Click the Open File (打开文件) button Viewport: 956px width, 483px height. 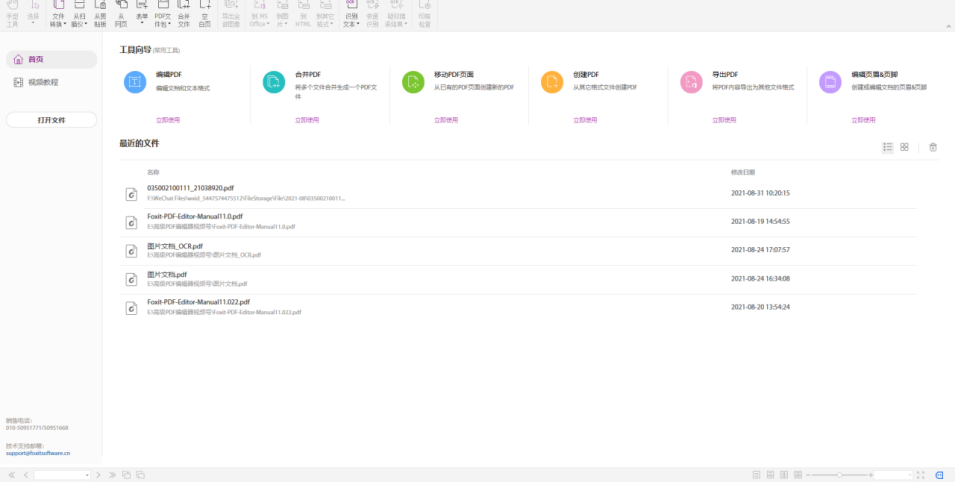[x=51, y=120]
